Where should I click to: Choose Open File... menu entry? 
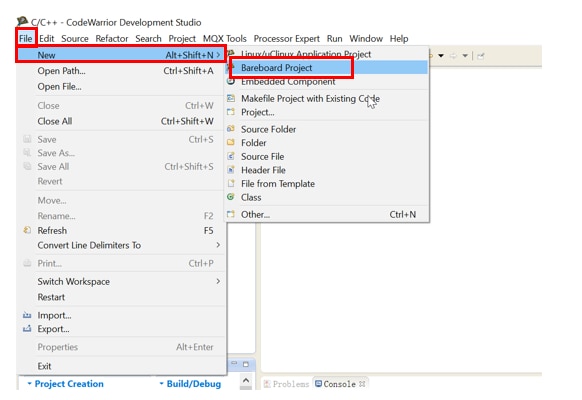click(x=121, y=86)
